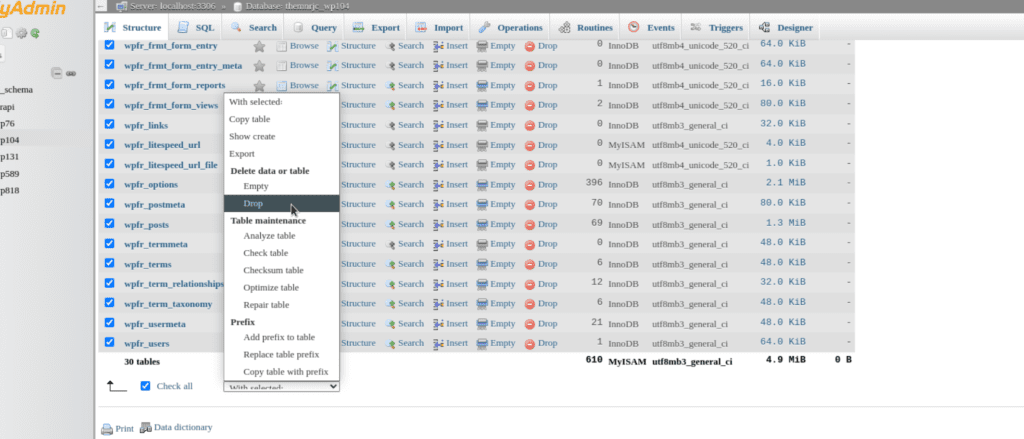This screenshot has height=439, width=1024.
Task: Click the Browse link for wpfr_frmt_form_reports
Action: 304,86
